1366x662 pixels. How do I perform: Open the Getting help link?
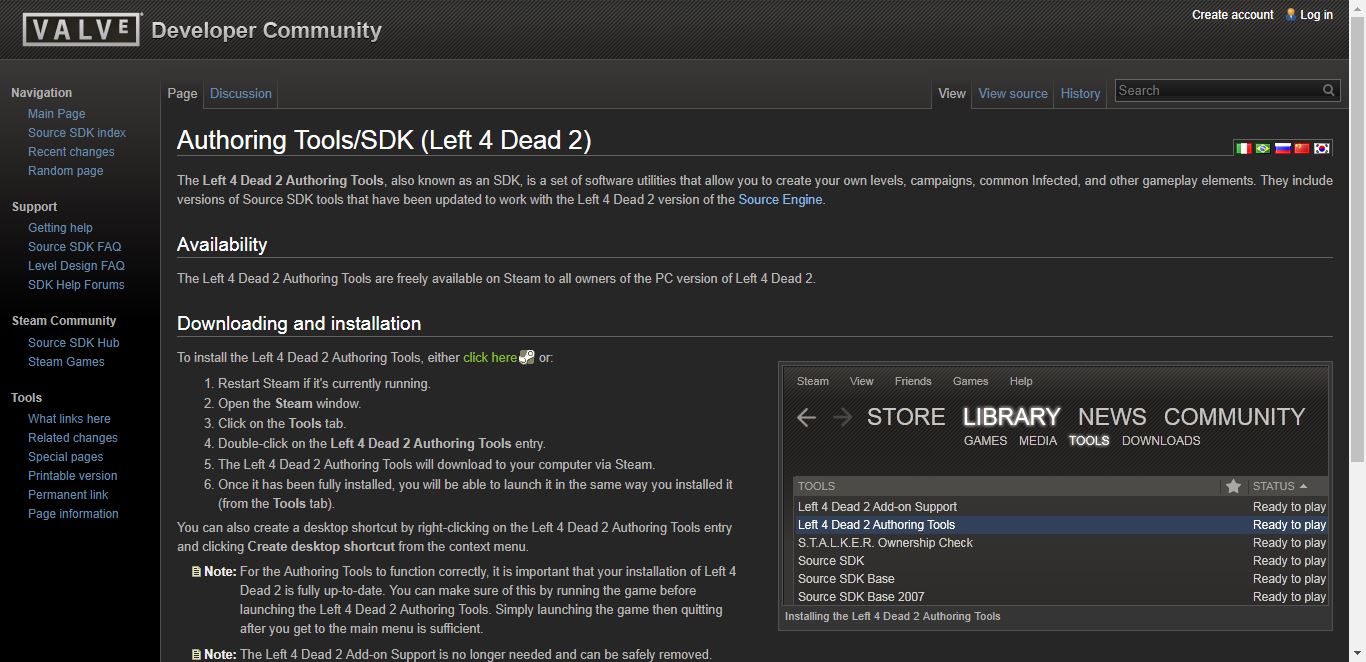pos(60,228)
